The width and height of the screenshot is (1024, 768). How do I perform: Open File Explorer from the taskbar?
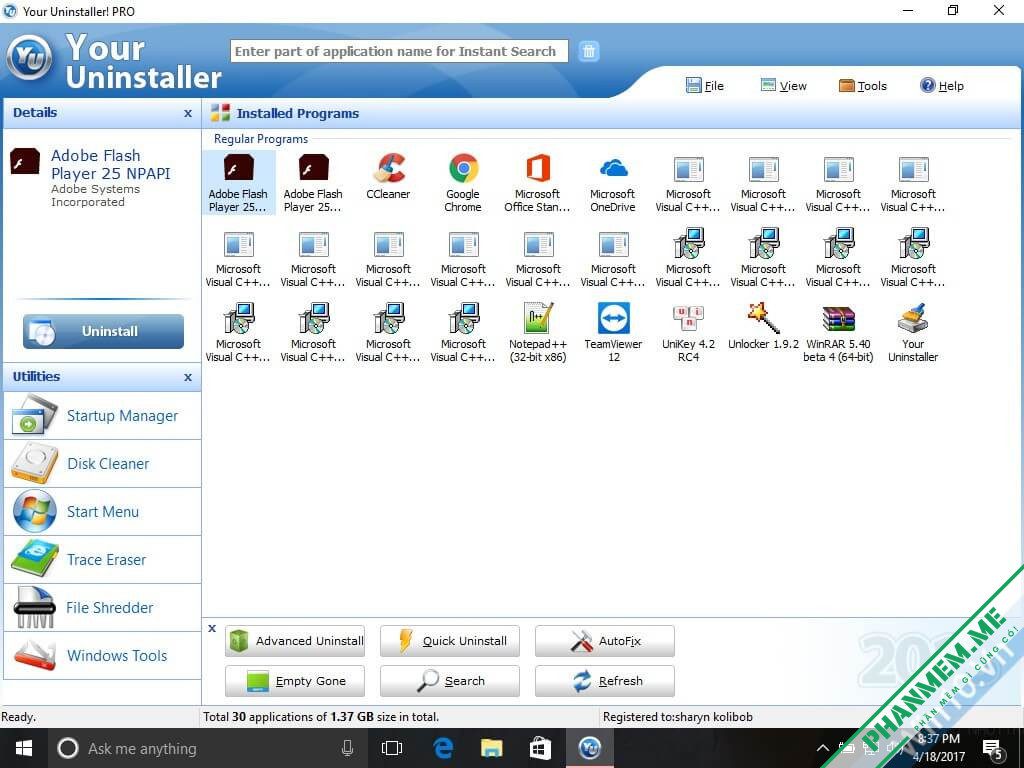(x=492, y=748)
